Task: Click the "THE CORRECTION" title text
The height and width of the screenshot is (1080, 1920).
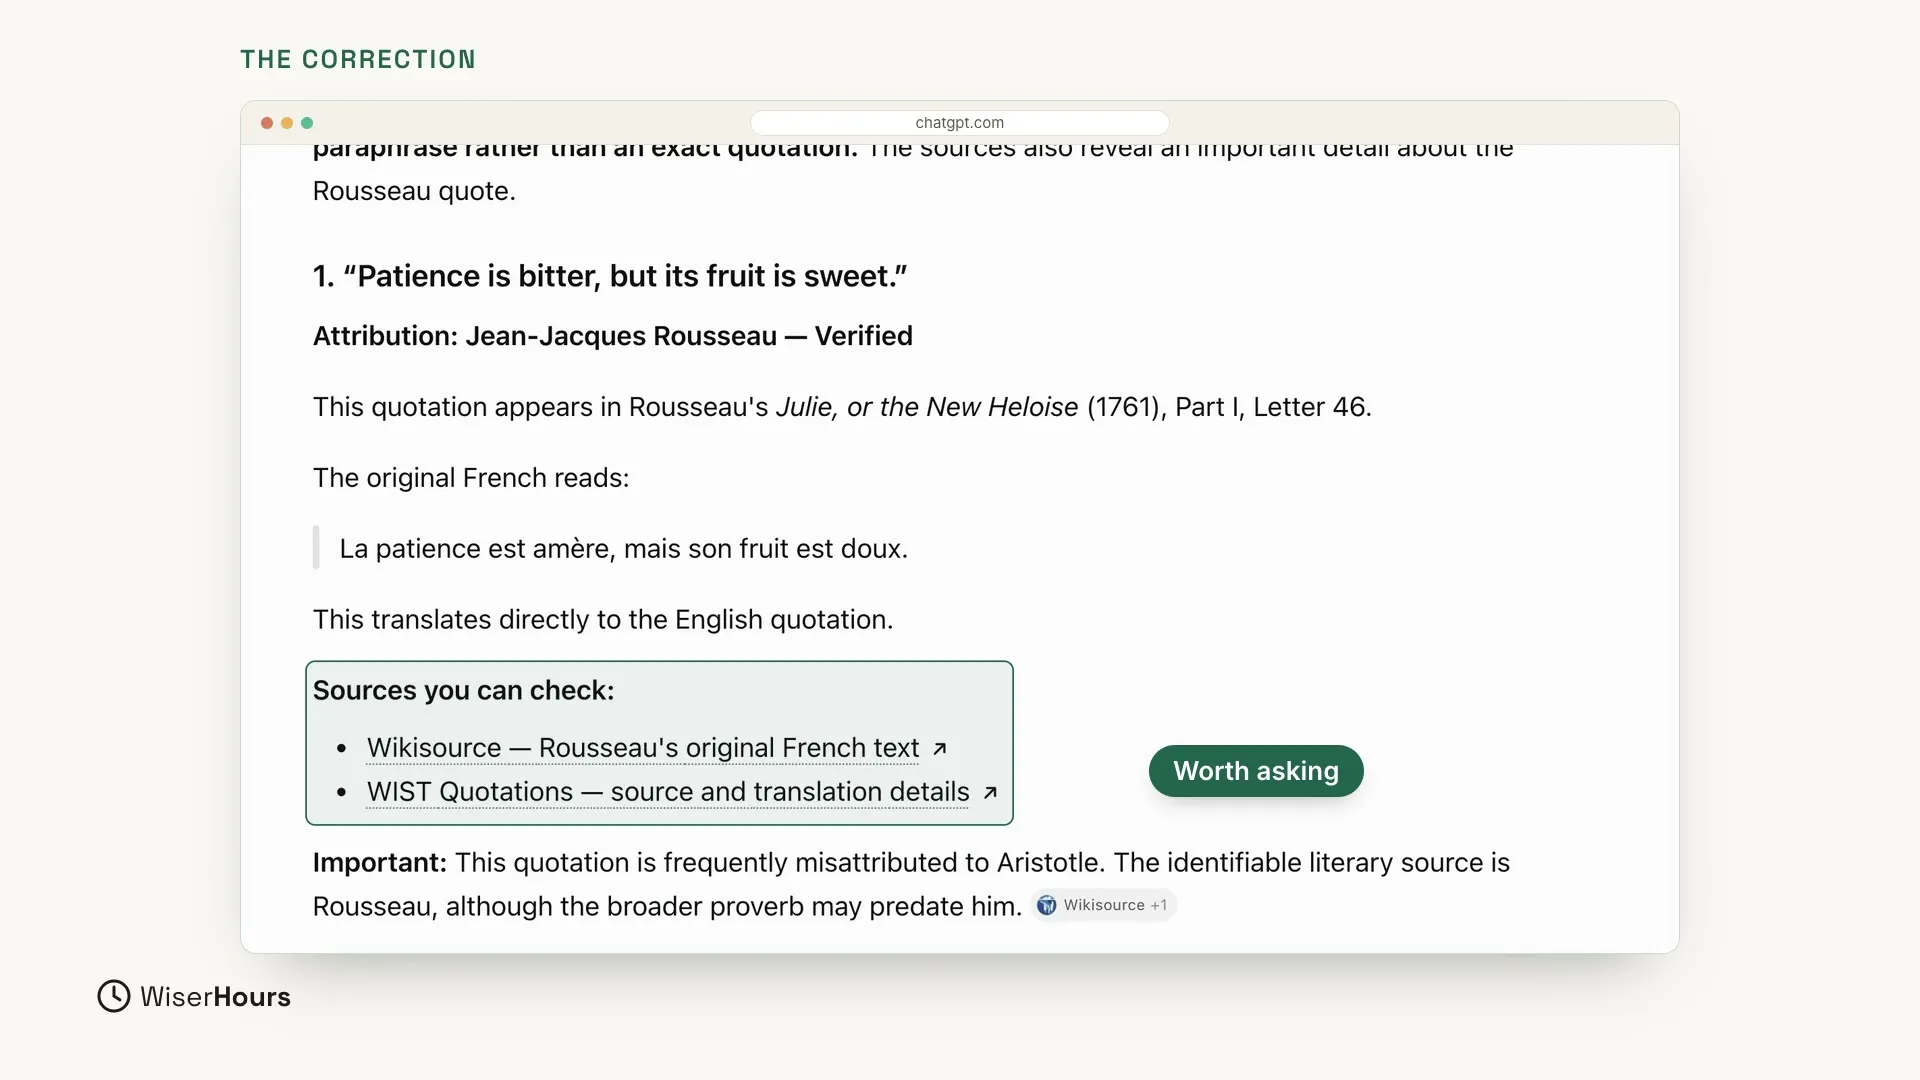Action: pyautogui.click(x=358, y=59)
